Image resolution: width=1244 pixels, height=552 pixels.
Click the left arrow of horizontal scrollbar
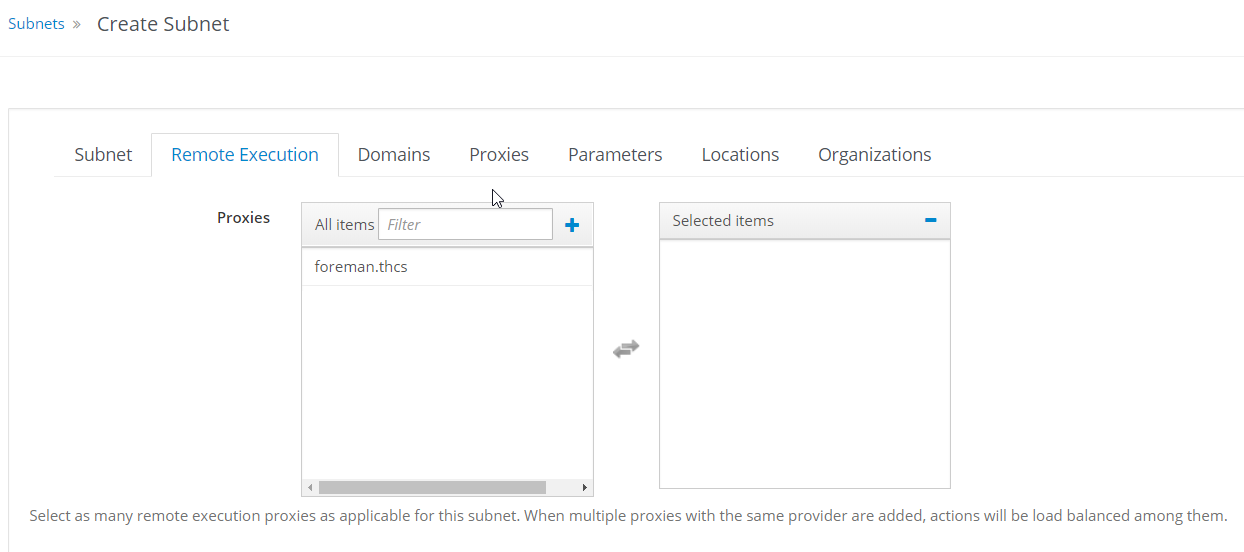(x=310, y=488)
